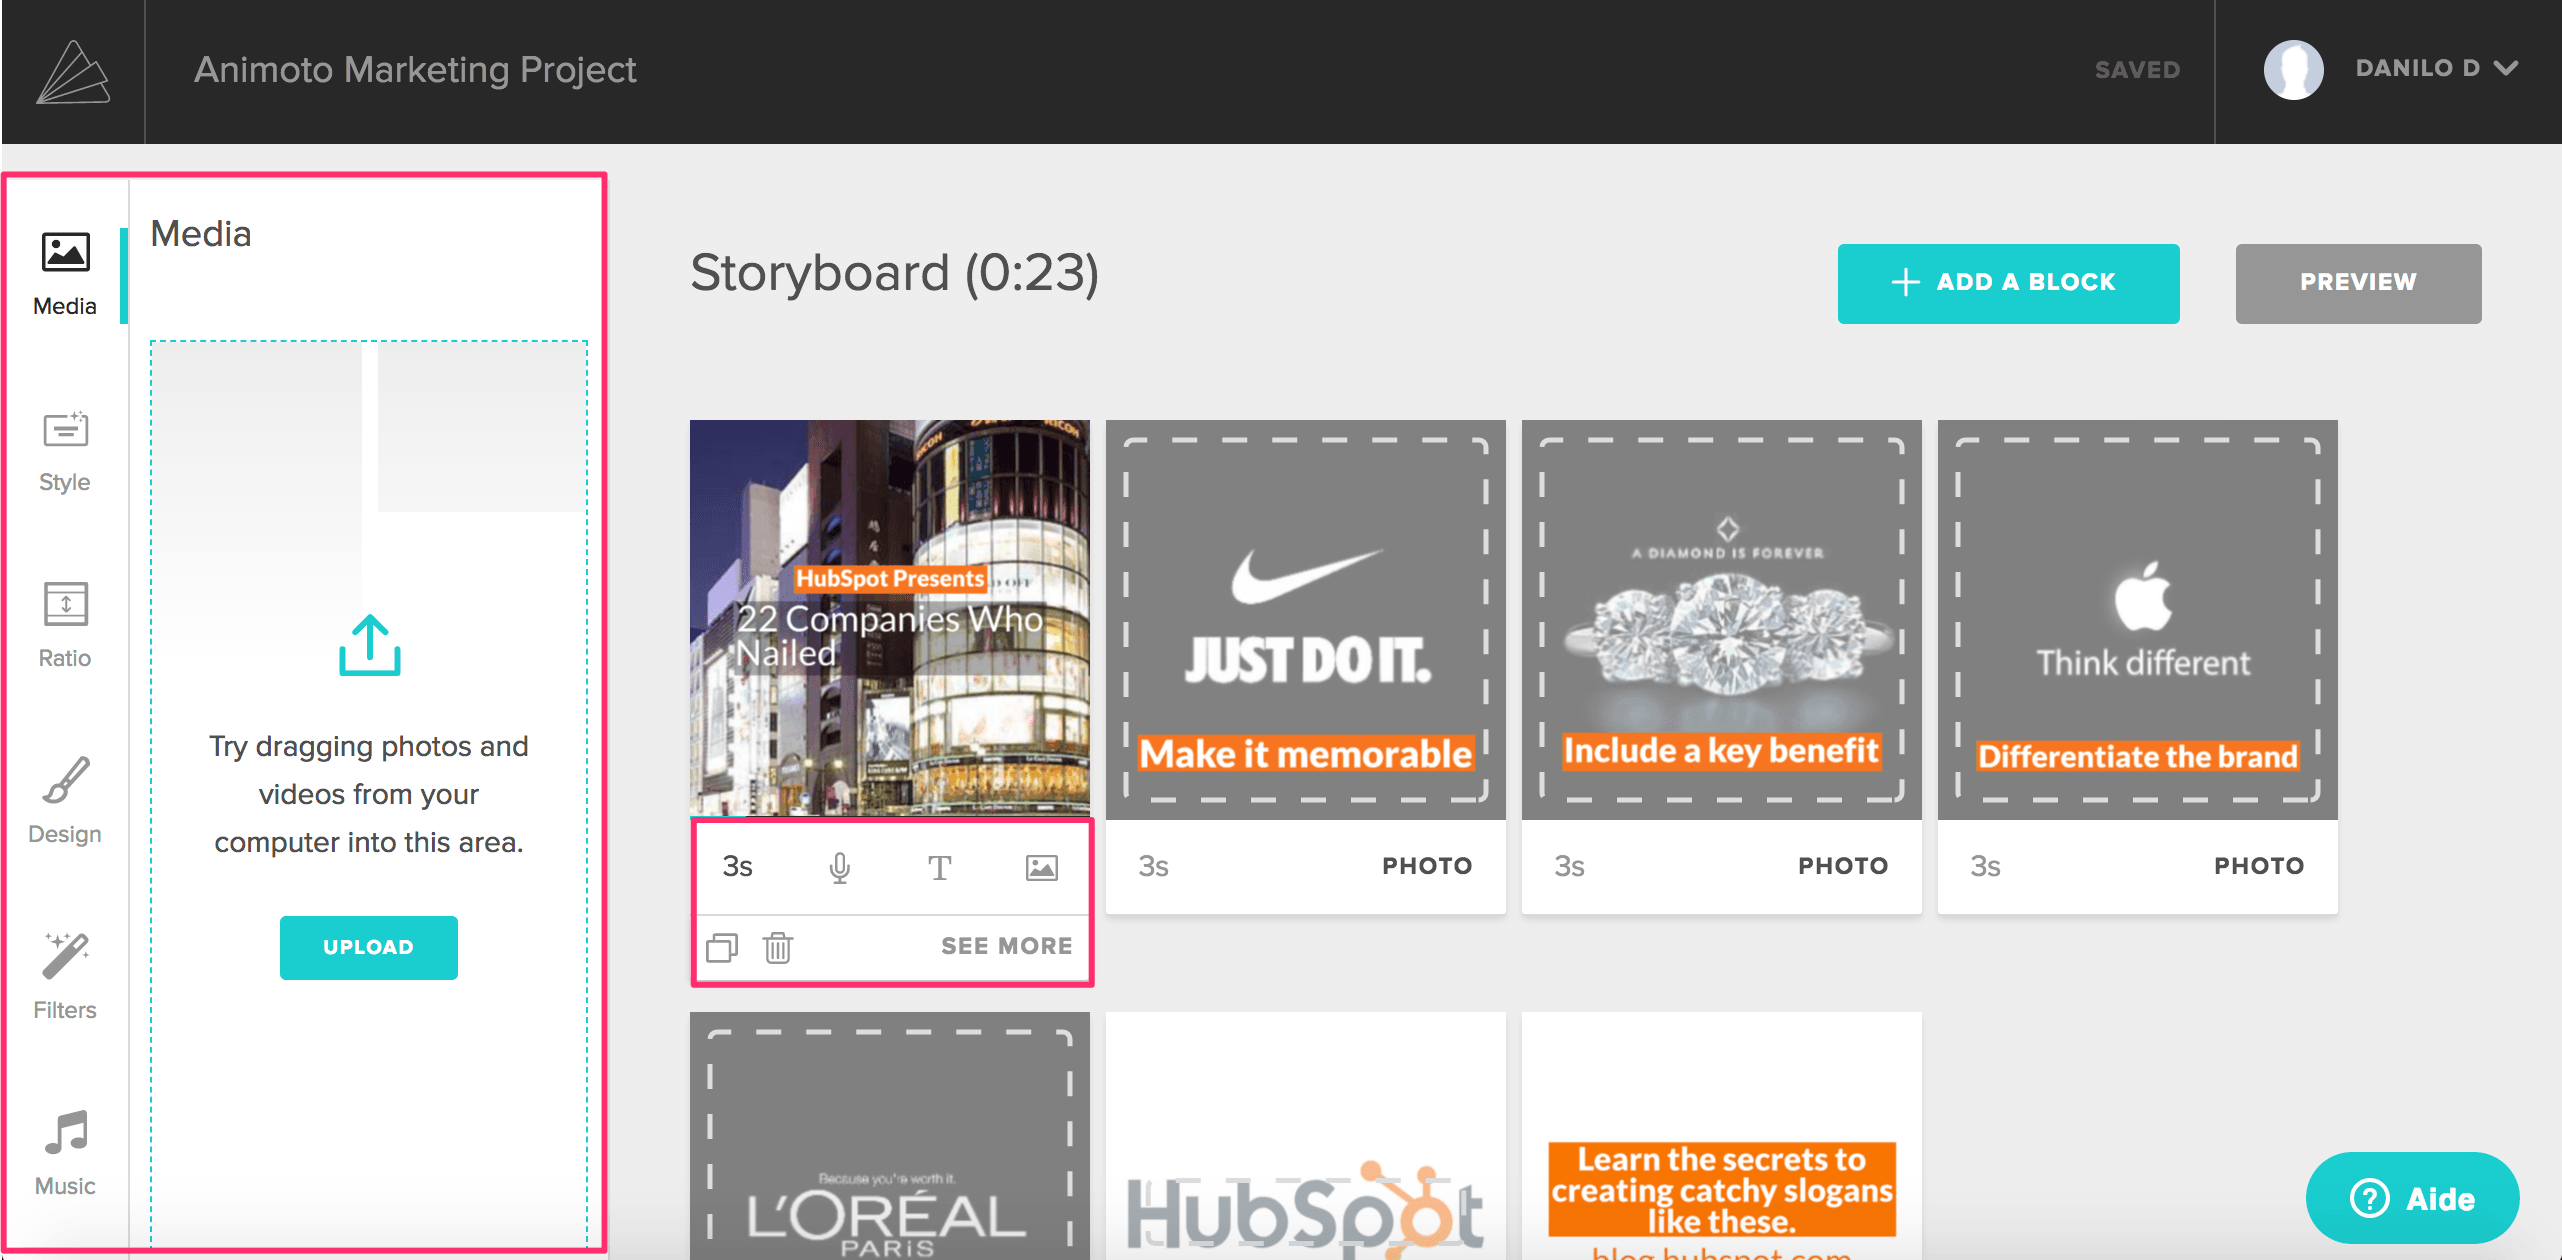Click the microphone voice-over icon
This screenshot has height=1260, width=2562.
840,867
